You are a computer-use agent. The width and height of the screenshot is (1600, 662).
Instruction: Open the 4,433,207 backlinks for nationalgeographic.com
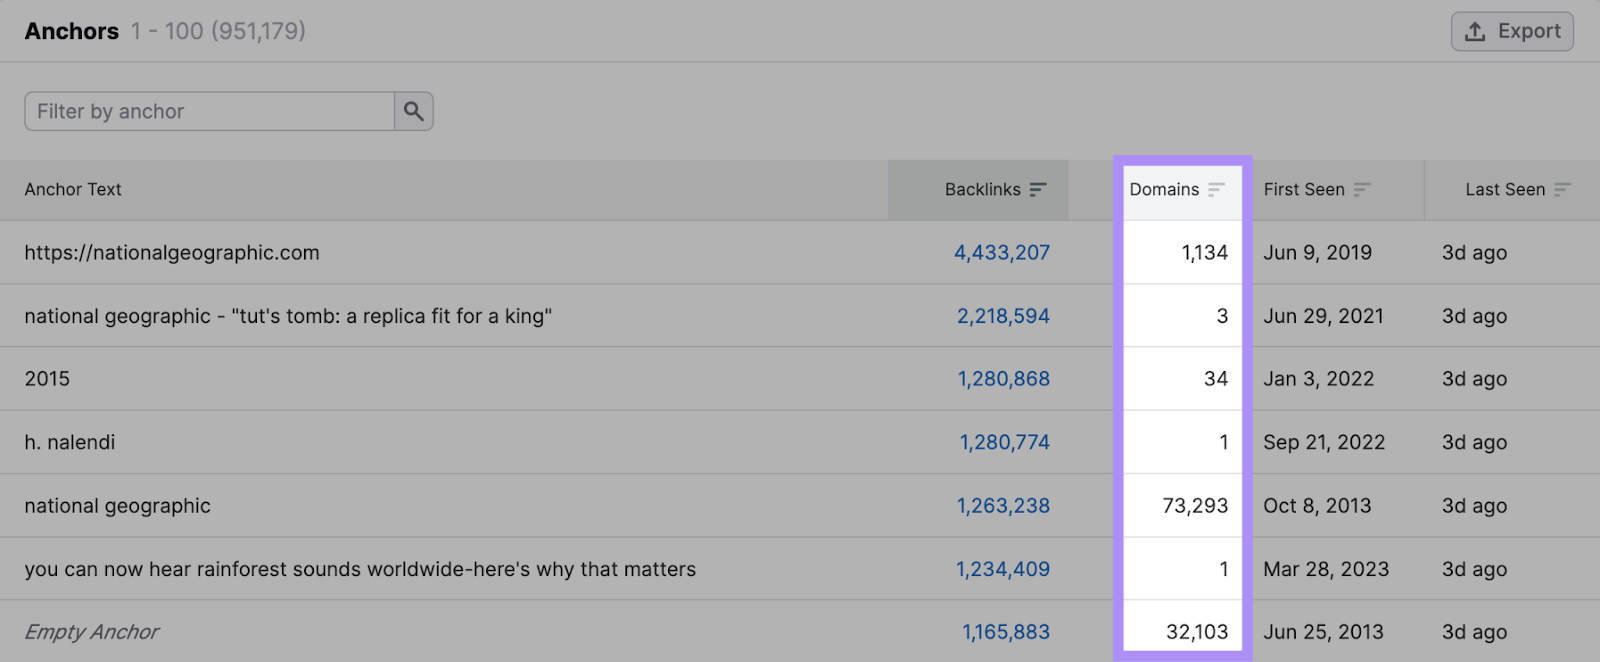click(1001, 252)
